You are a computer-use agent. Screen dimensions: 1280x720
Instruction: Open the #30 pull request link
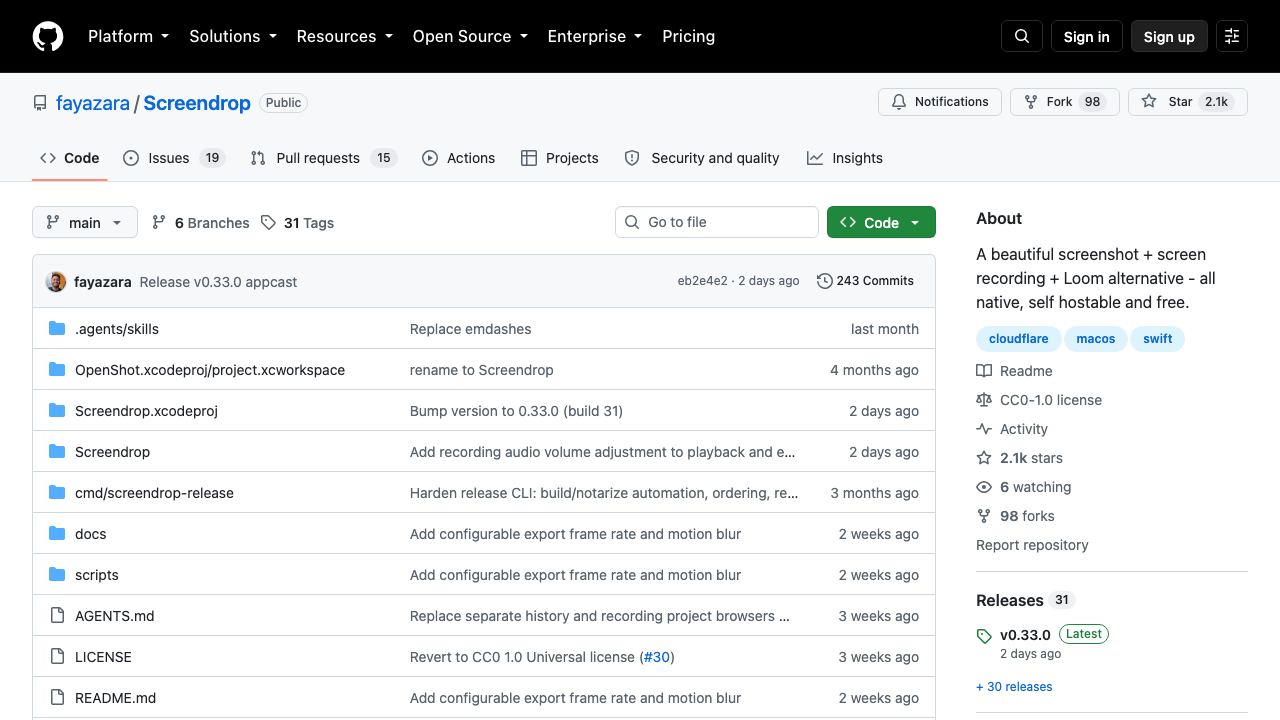(657, 657)
